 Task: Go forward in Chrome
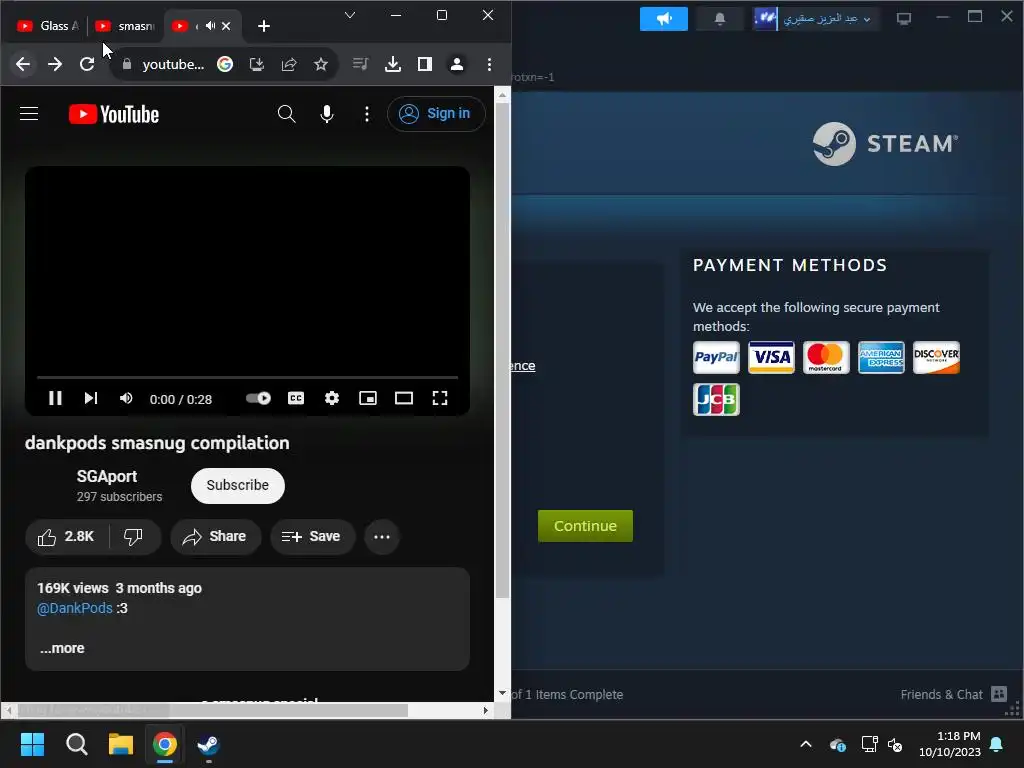55,64
